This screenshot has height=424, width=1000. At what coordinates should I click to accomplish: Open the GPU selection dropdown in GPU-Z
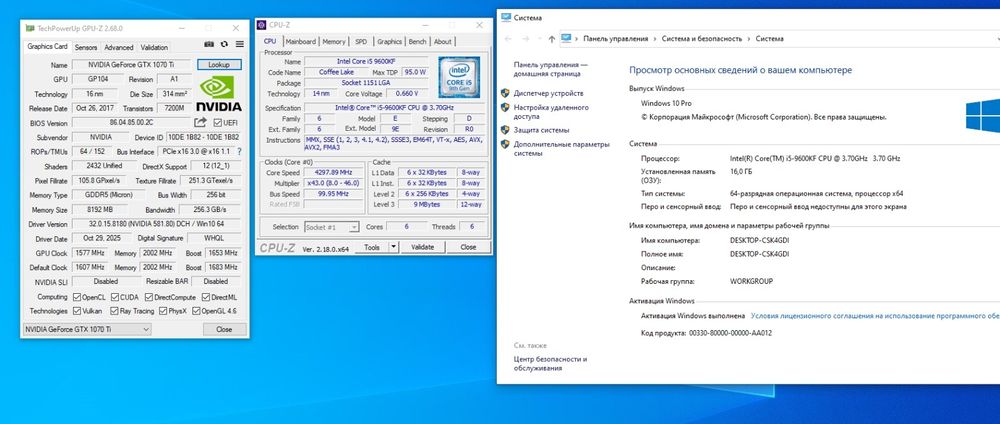click(87, 329)
